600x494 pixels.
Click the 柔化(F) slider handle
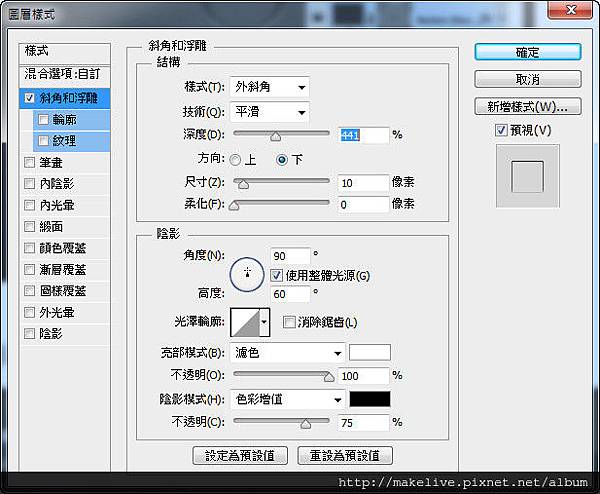pyautogui.click(x=234, y=206)
